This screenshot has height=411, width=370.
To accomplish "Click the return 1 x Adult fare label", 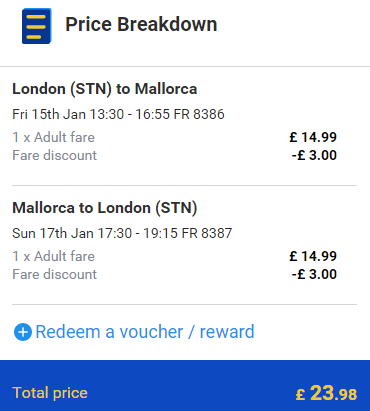I will click(x=54, y=256).
